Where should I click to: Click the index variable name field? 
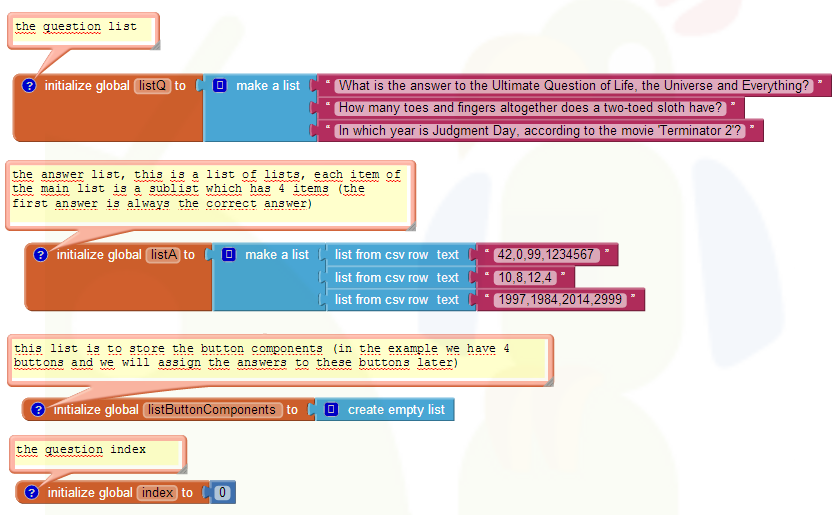point(157,493)
